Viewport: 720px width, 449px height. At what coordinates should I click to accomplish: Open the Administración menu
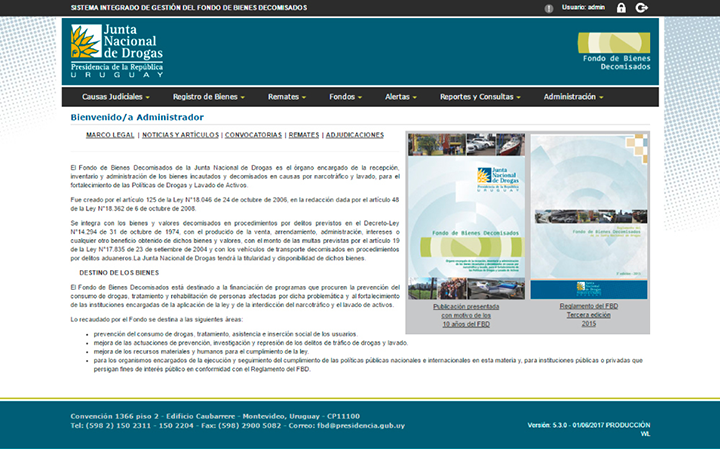[574, 97]
